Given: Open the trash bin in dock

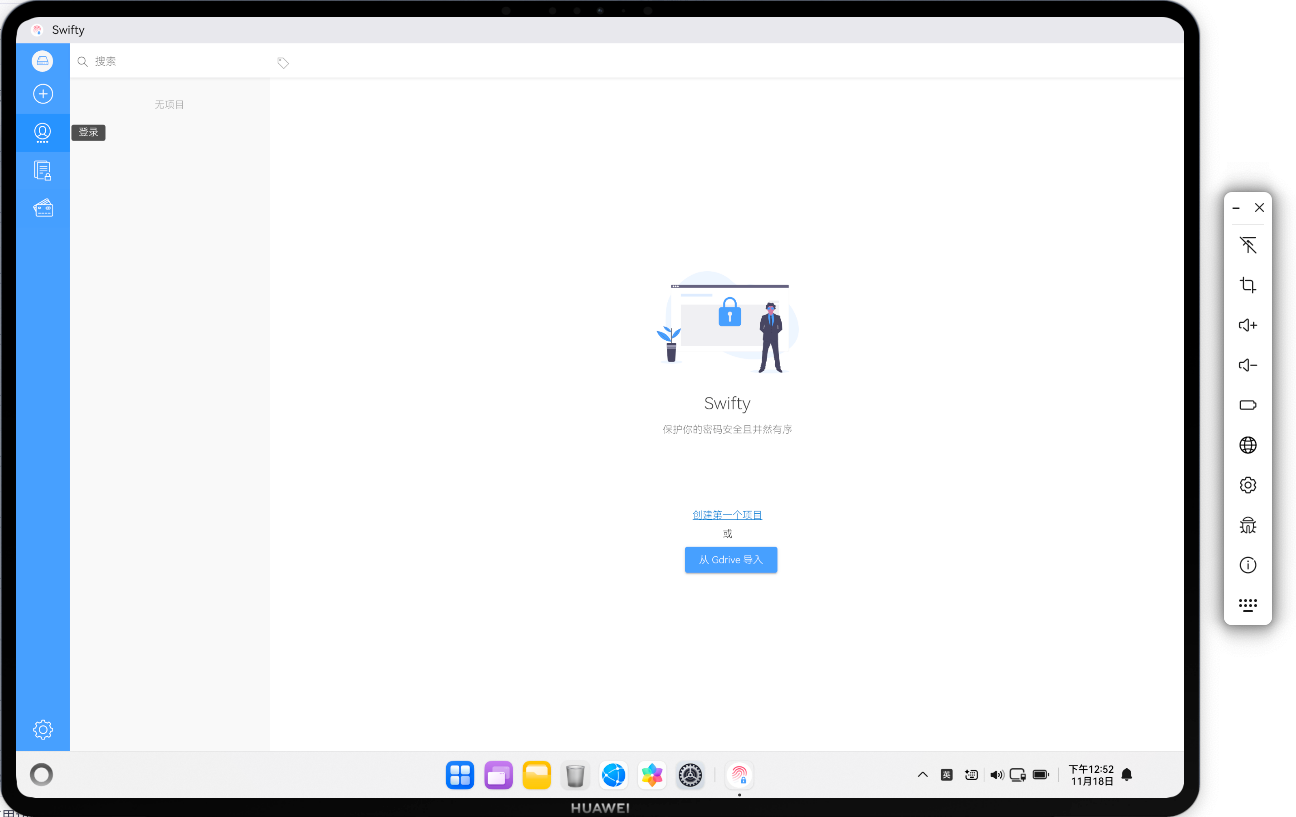Looking at the screenshot, I should pyautogui.click(x=575, y=775).
